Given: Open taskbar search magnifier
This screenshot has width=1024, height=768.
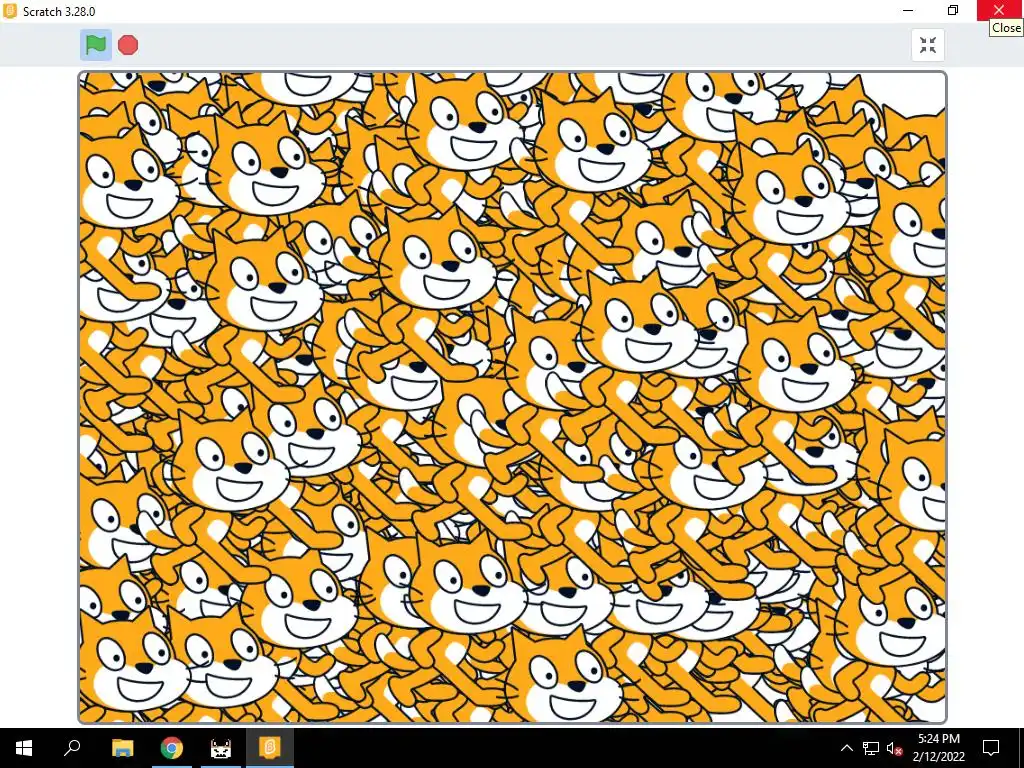Looking at the screenshot, I should point(72,748).
